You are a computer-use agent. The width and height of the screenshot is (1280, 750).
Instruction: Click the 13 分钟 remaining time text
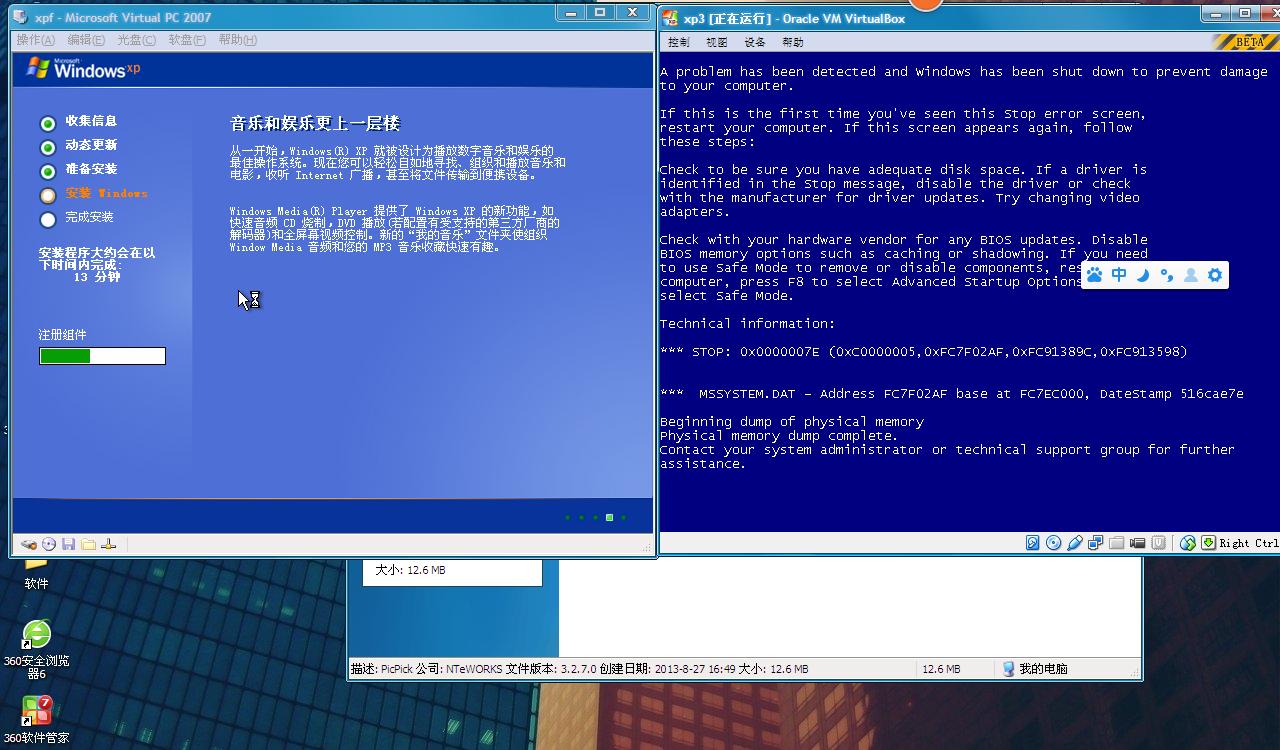[97, 277]
